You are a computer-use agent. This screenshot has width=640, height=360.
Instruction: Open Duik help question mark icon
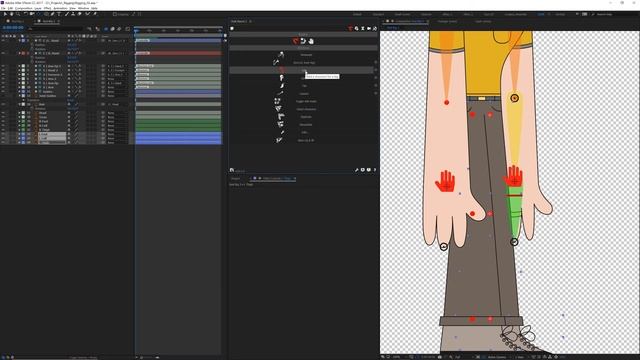pyautogui.click(x=375, y=170)
